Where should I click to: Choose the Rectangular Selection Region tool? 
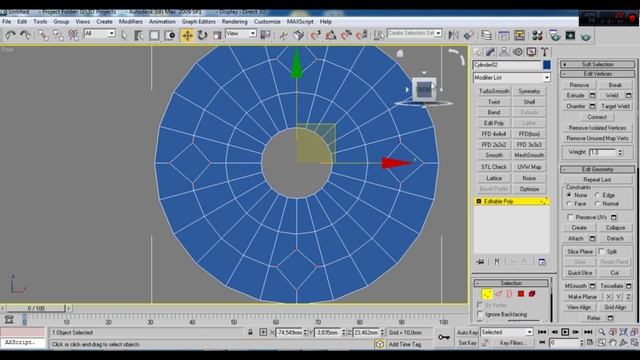point(154,36)
